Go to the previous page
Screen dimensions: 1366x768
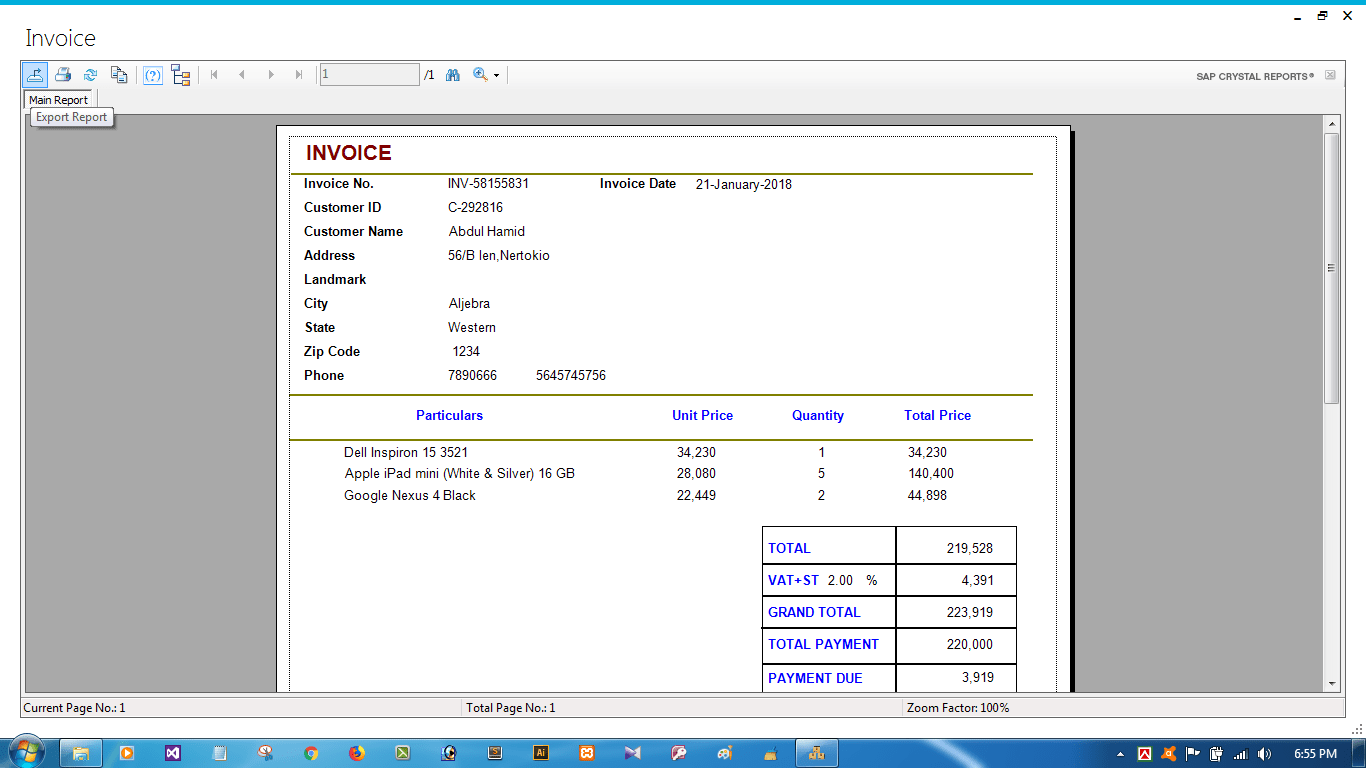242,75
